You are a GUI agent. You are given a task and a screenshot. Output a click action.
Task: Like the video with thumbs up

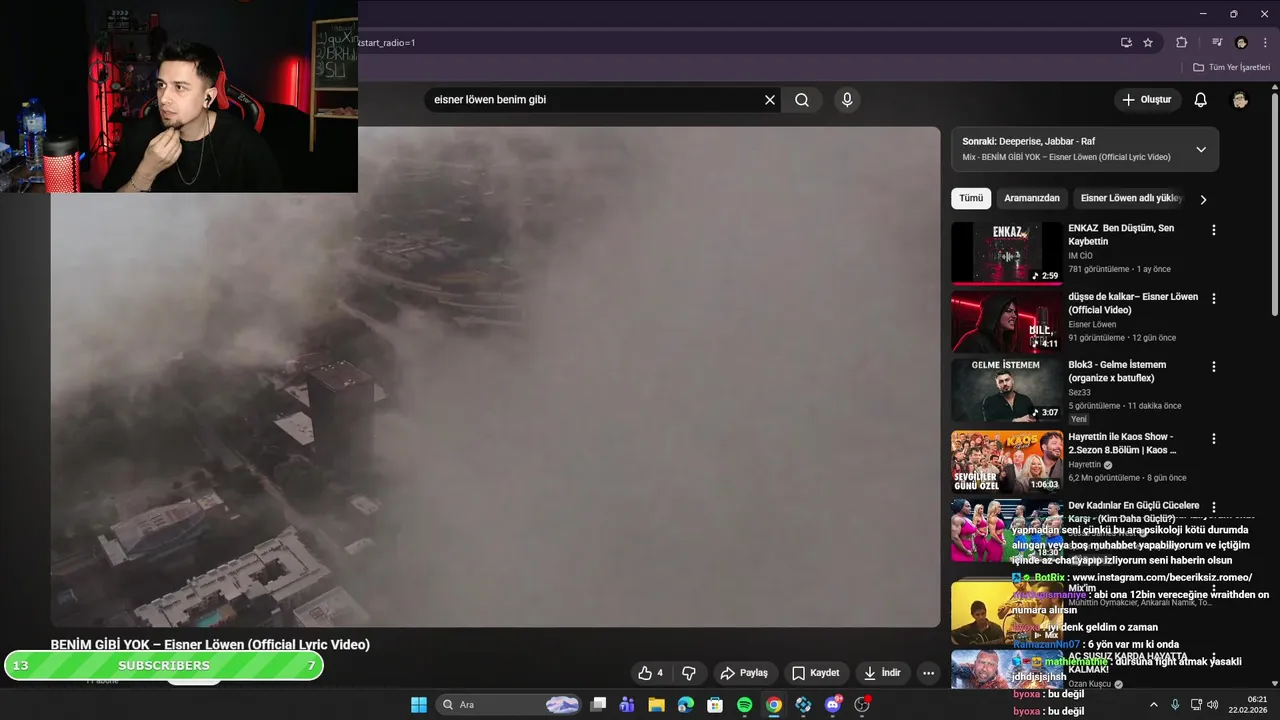click(651, 673)
